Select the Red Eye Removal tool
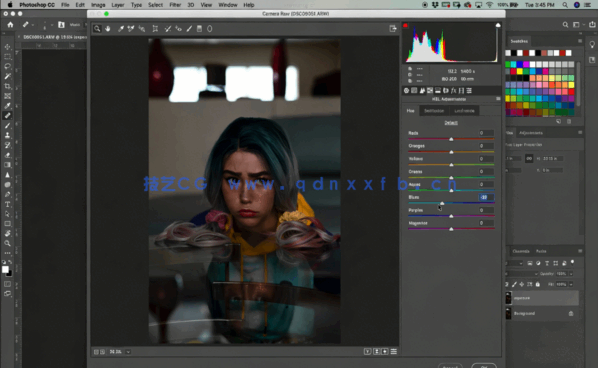 click(x=178, y=29)
